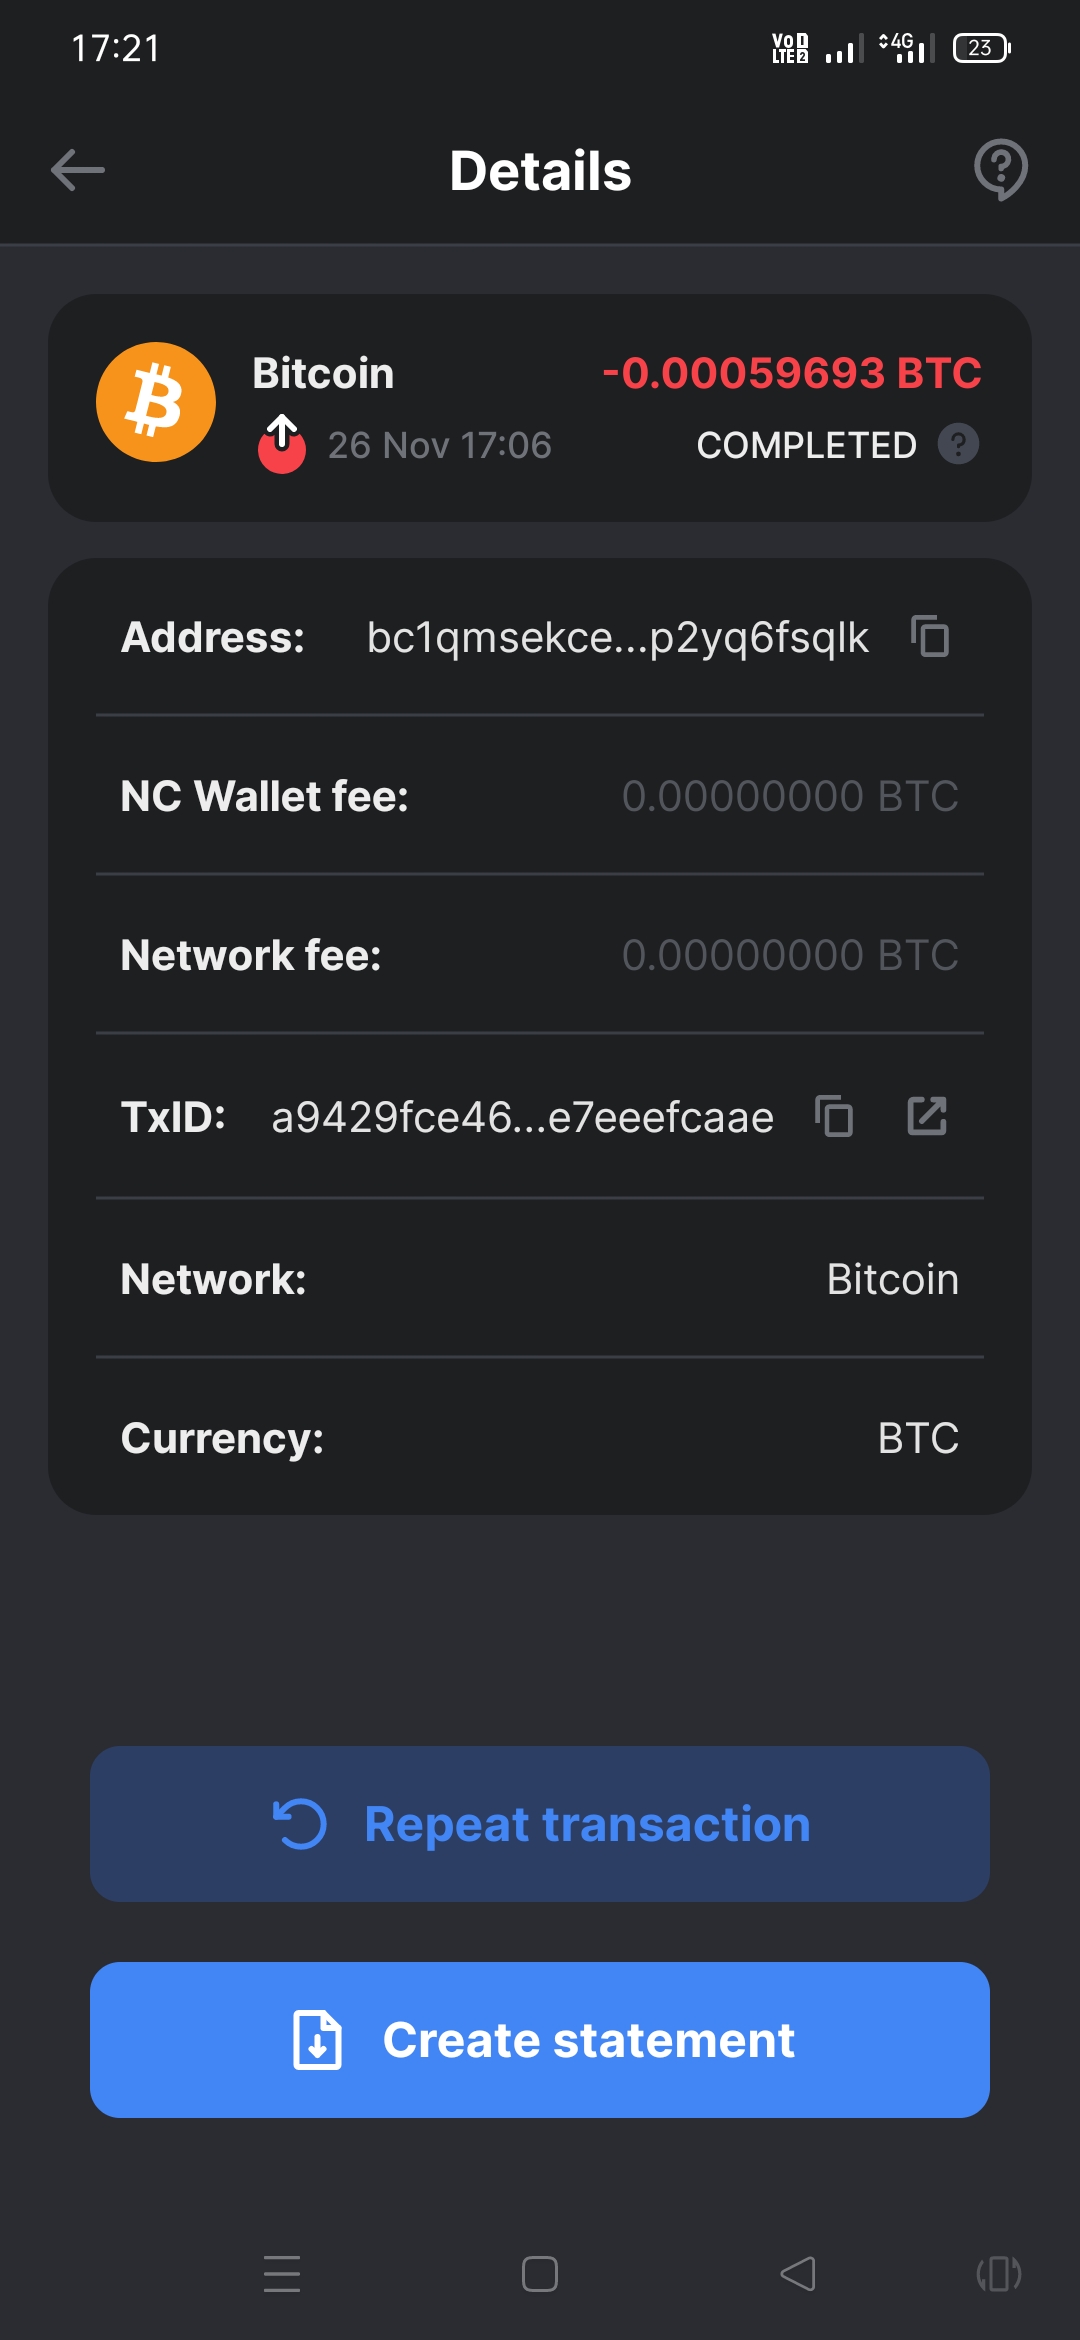Viewport: 1080px width, 2340px height.
Task: Tap the Network fee row value
Action: (x=790, y=955)
